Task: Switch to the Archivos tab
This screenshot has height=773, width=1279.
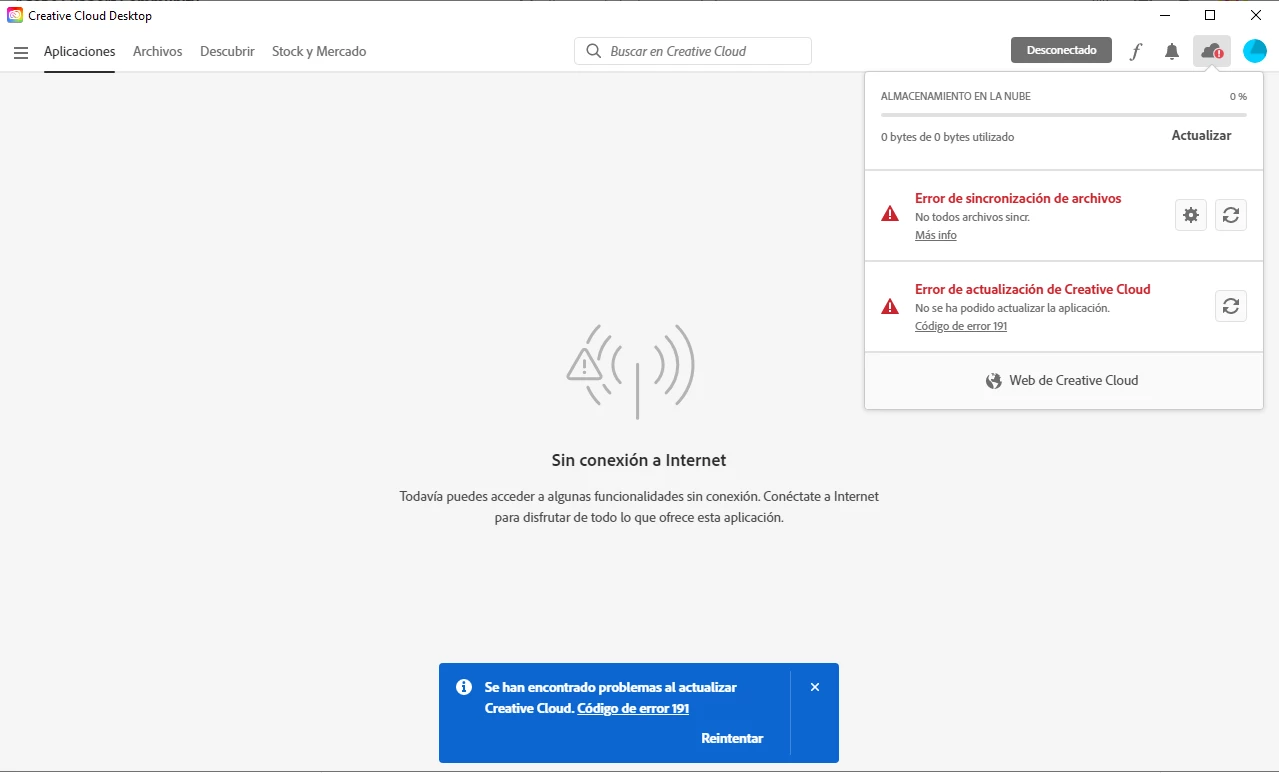Action: click(x=158, y=51)
